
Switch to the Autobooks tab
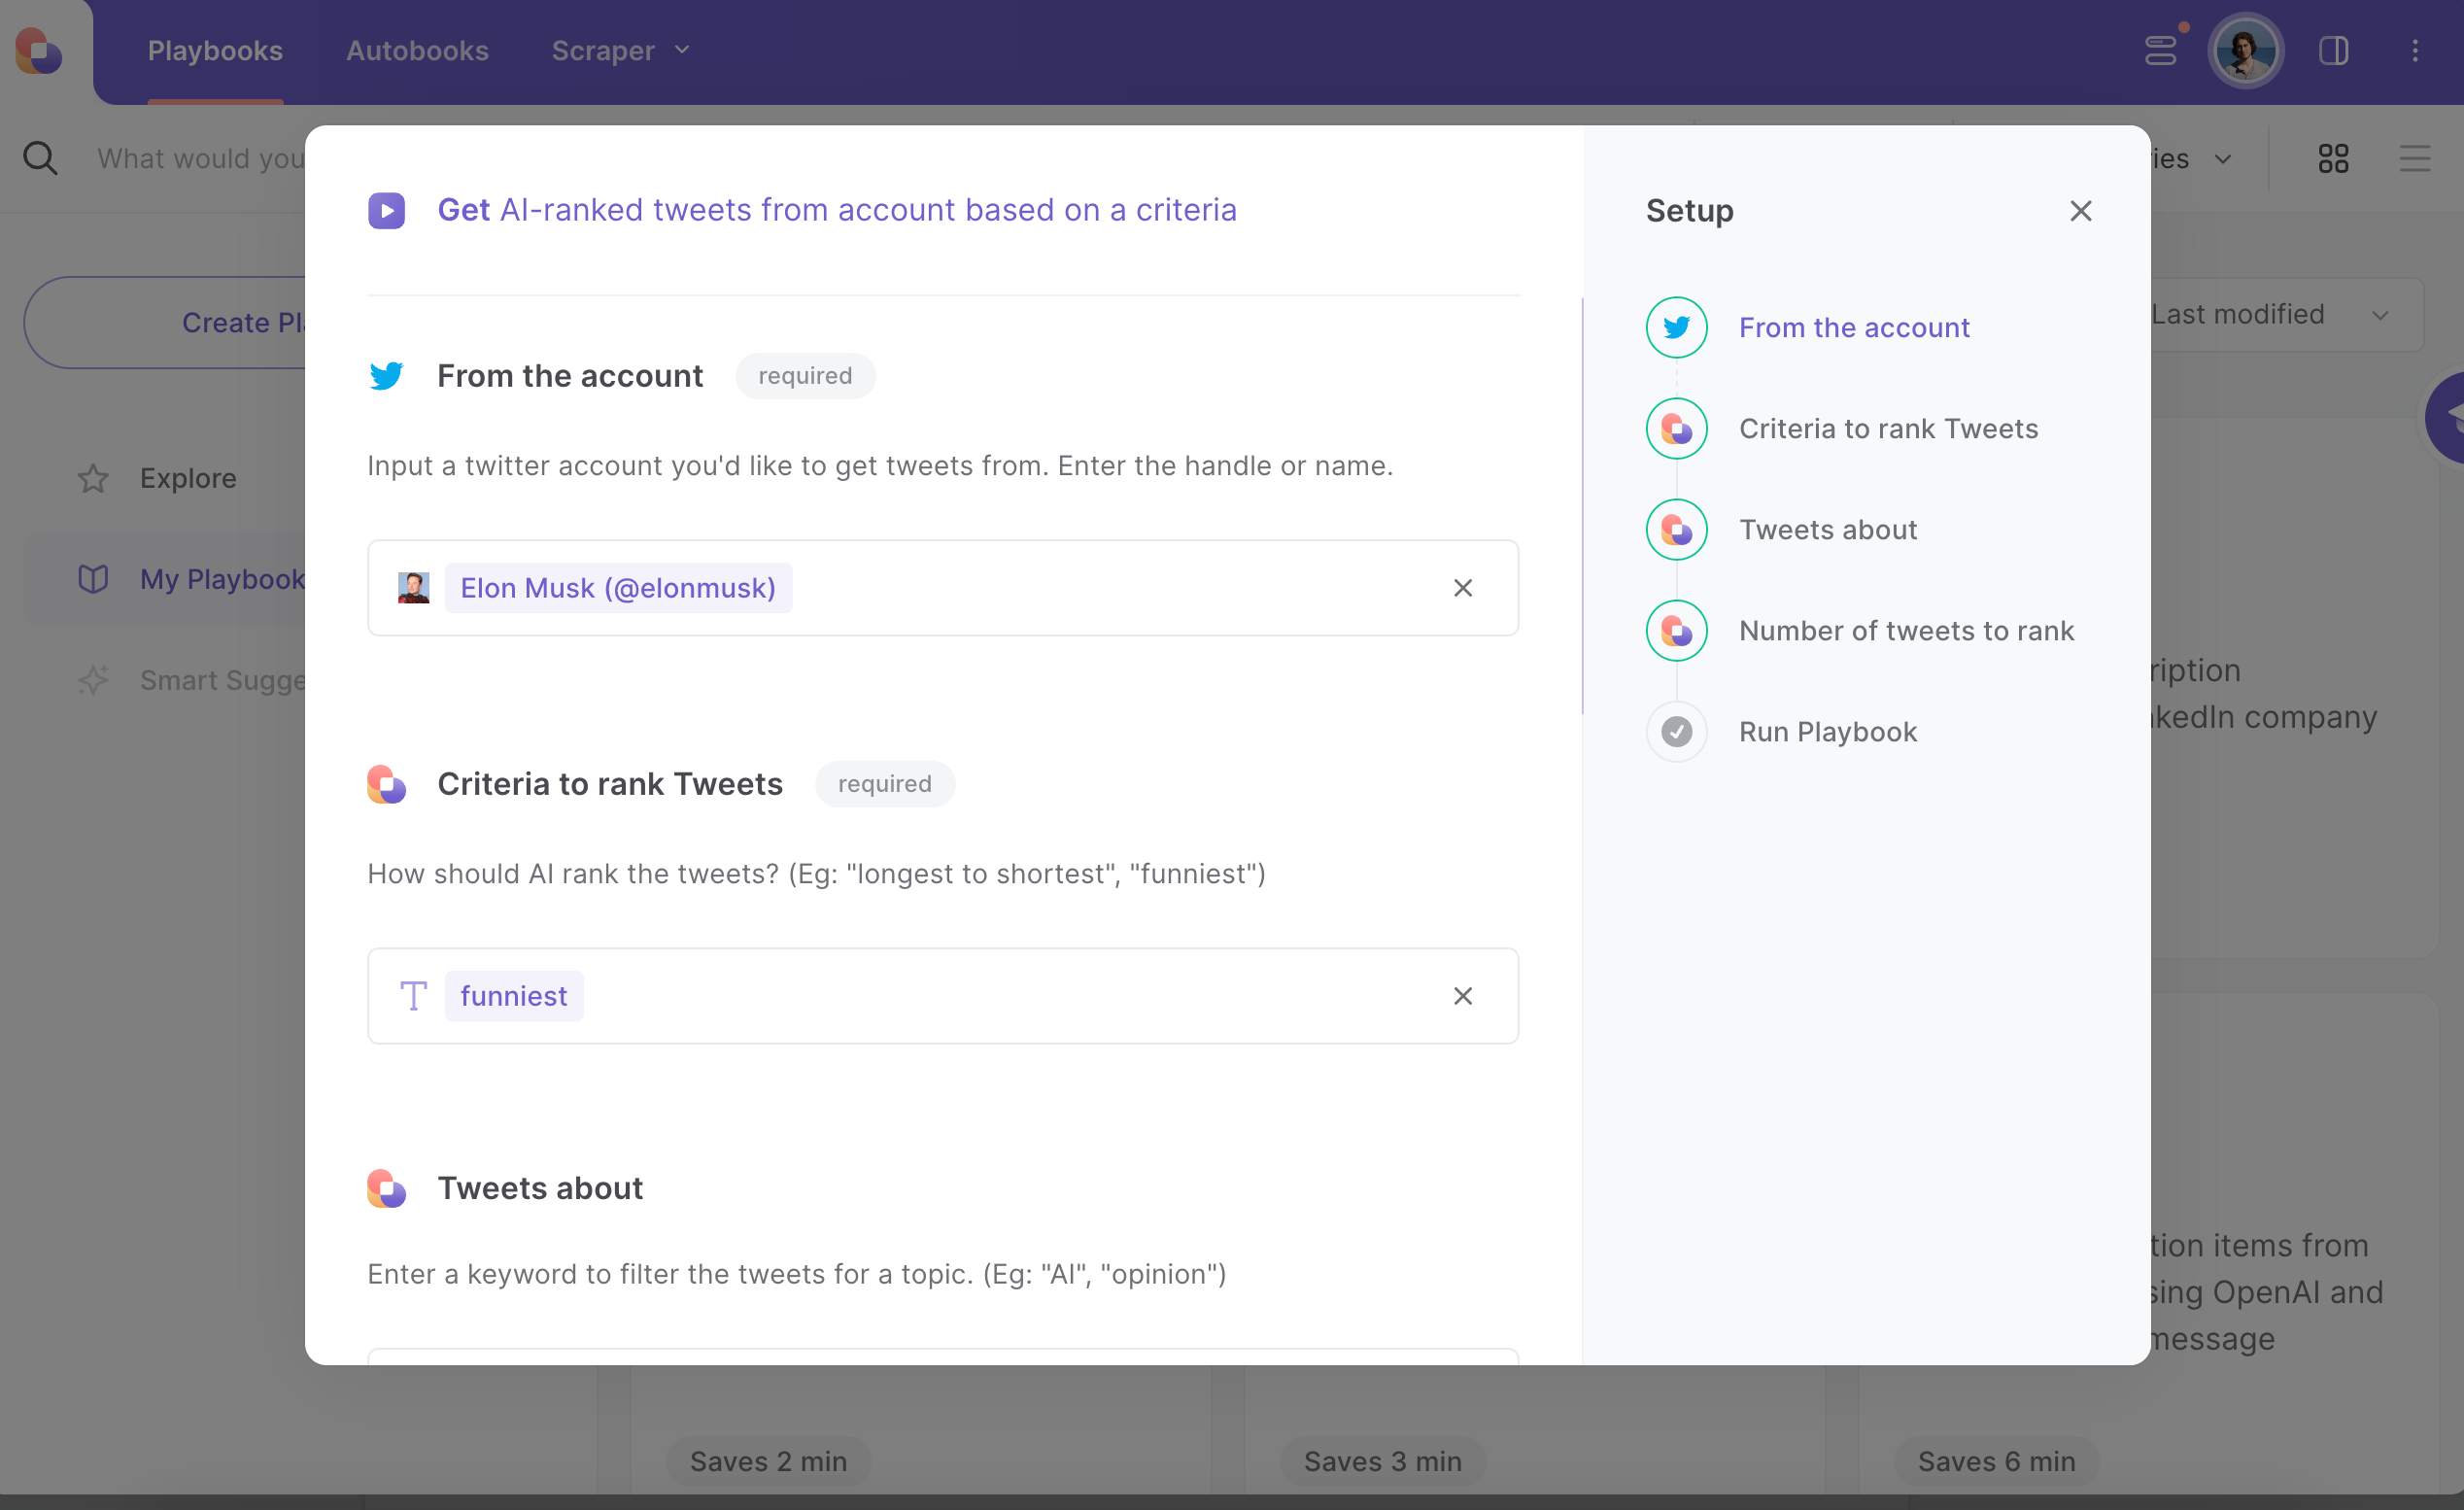pyautogui.click(x=417, y=50)
